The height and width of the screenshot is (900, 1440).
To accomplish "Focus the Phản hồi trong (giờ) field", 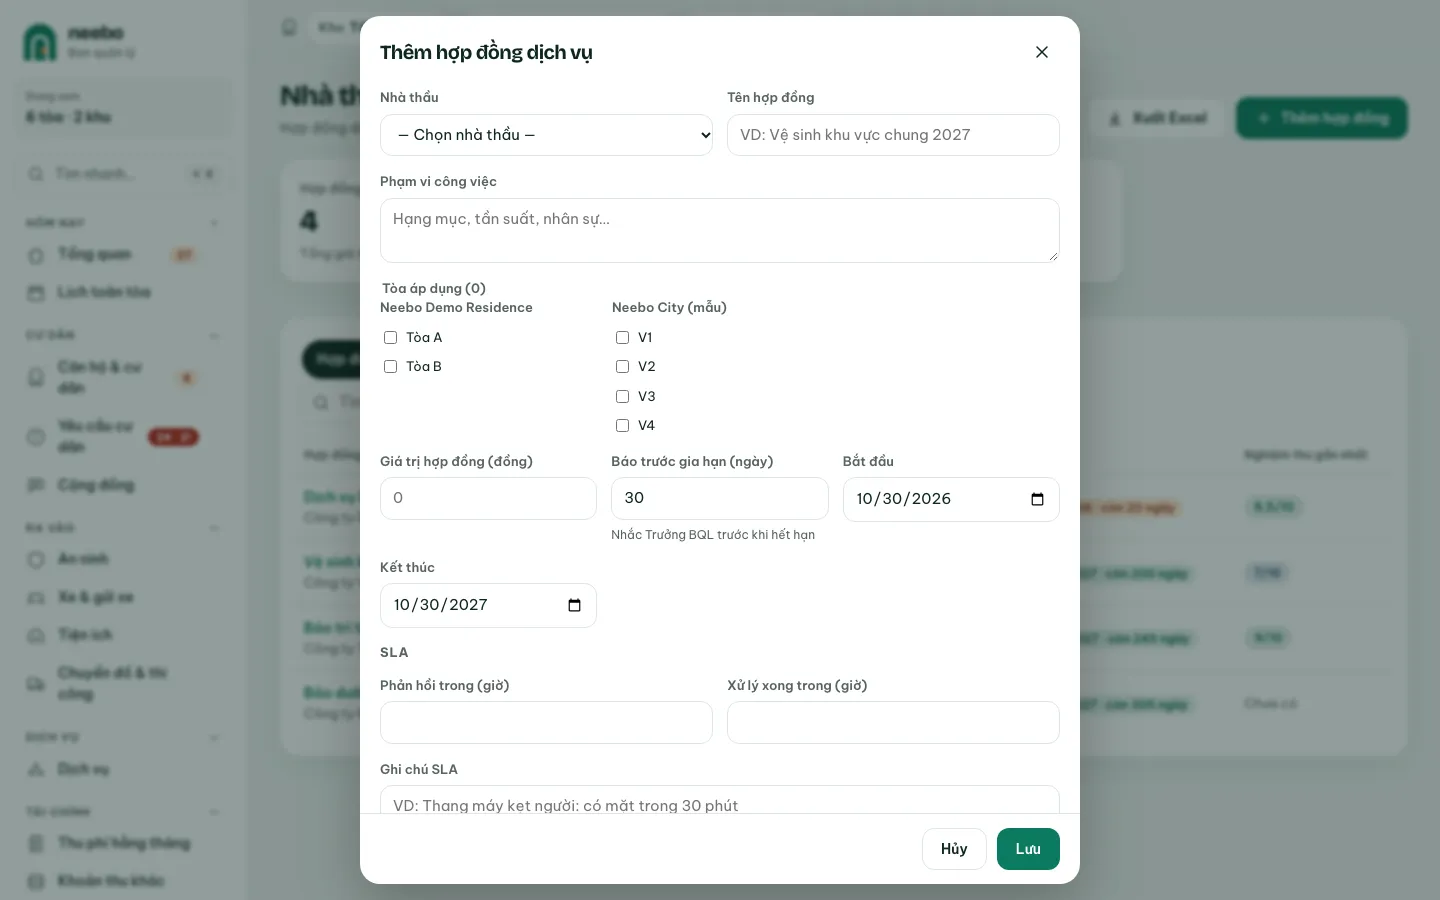I will 546,722.
